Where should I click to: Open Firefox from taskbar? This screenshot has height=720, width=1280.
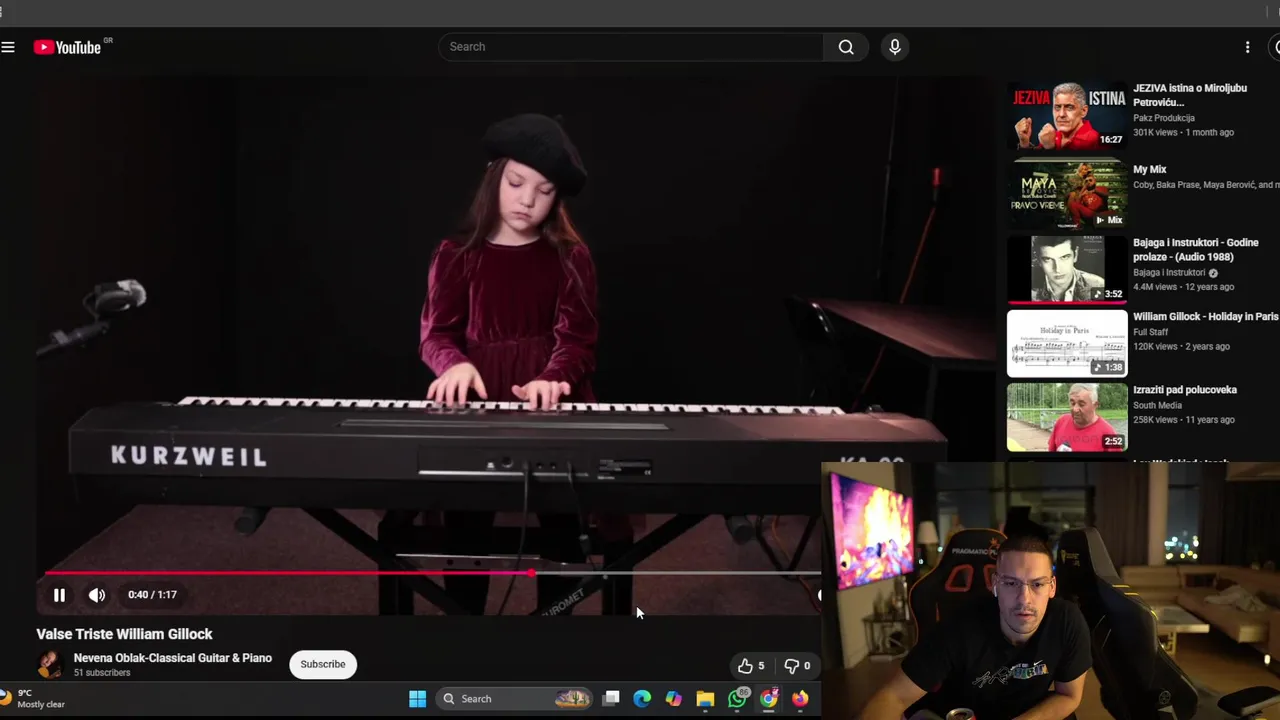(800, 699)
